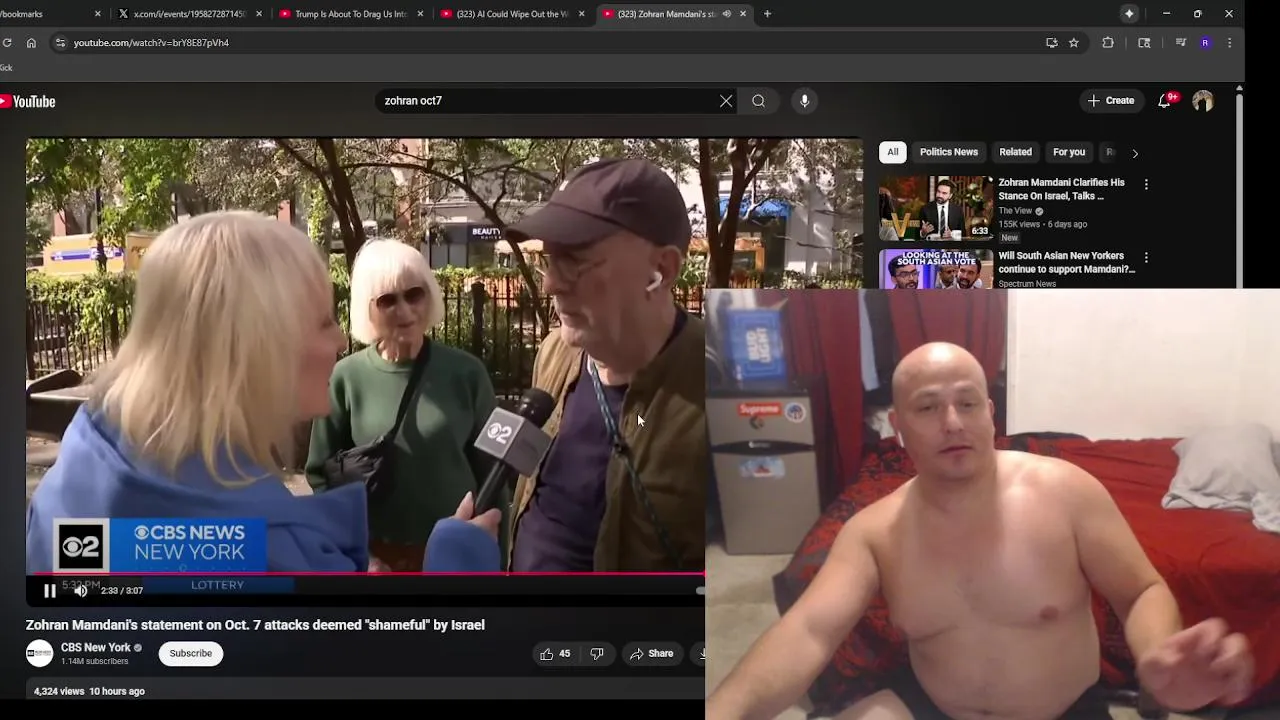Open the 'The View' channel link
1280x720 pixels.
pos(1015,211)
